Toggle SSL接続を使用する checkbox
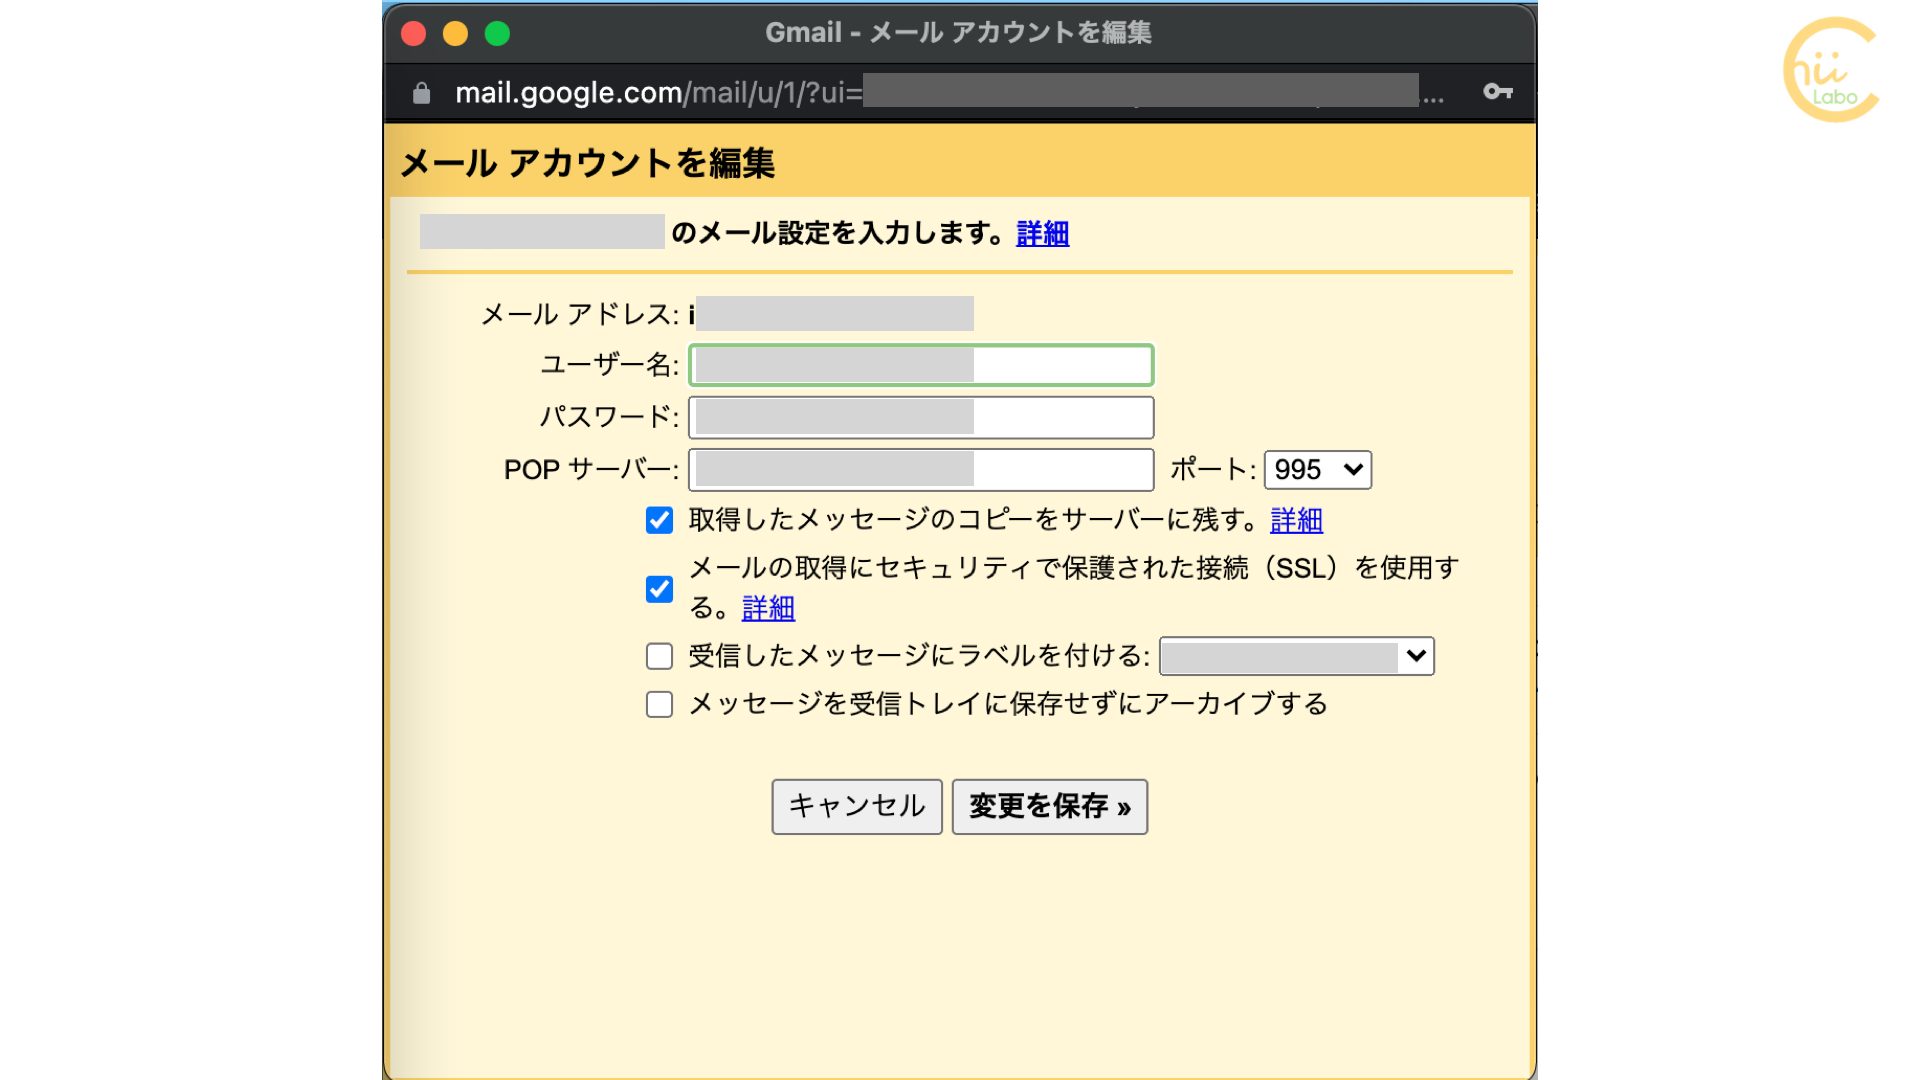The image size is (1920, 1080). 657,588
